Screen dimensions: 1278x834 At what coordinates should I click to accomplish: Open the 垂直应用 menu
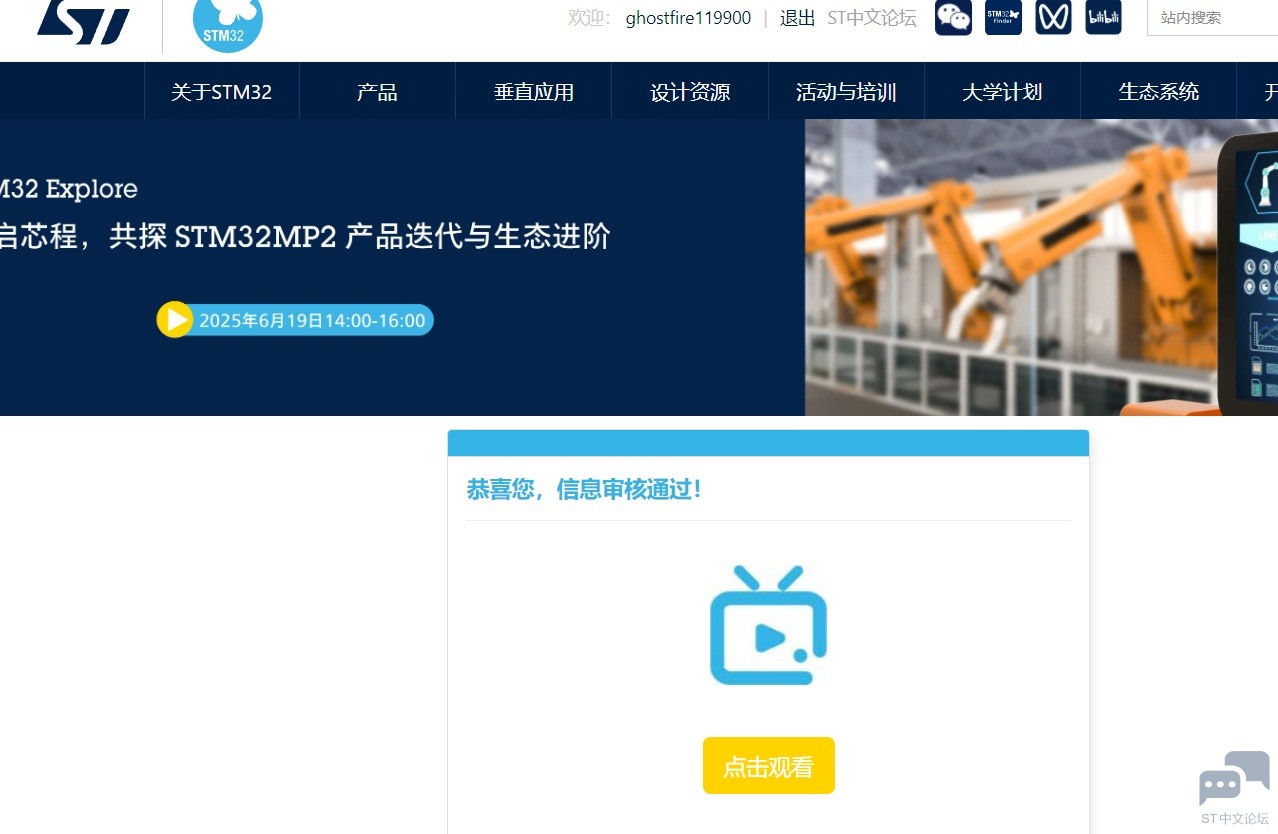coord(534,92)
